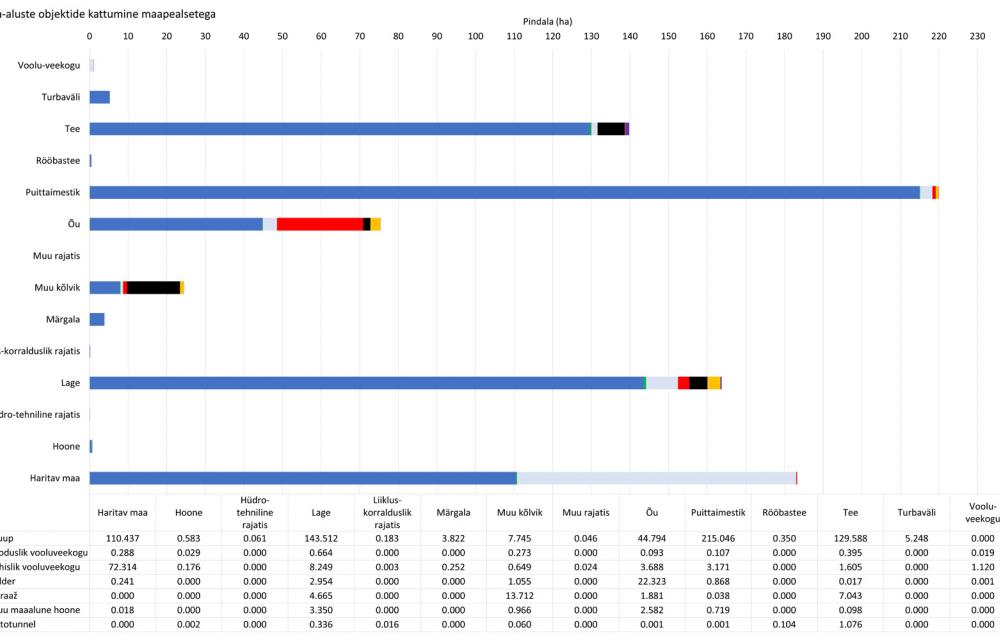This screenshot has height=640, width=1000.
Task: Click the 'Tee' column header in the table
Action: click(x=850, y=513)
